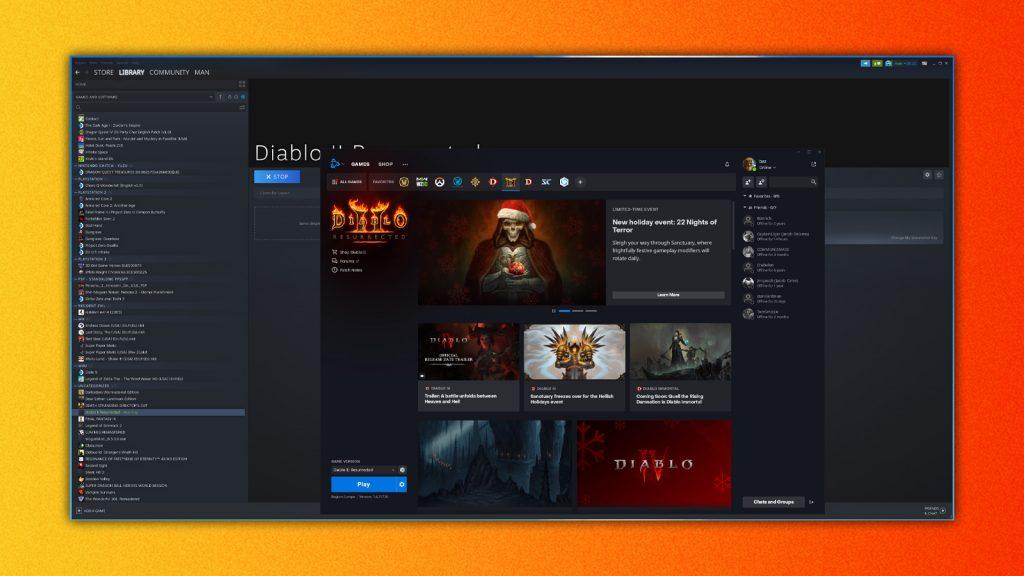Click the Battle.net user avatar
Viewport: 1024px width, 576px height.
coord(750,164)
